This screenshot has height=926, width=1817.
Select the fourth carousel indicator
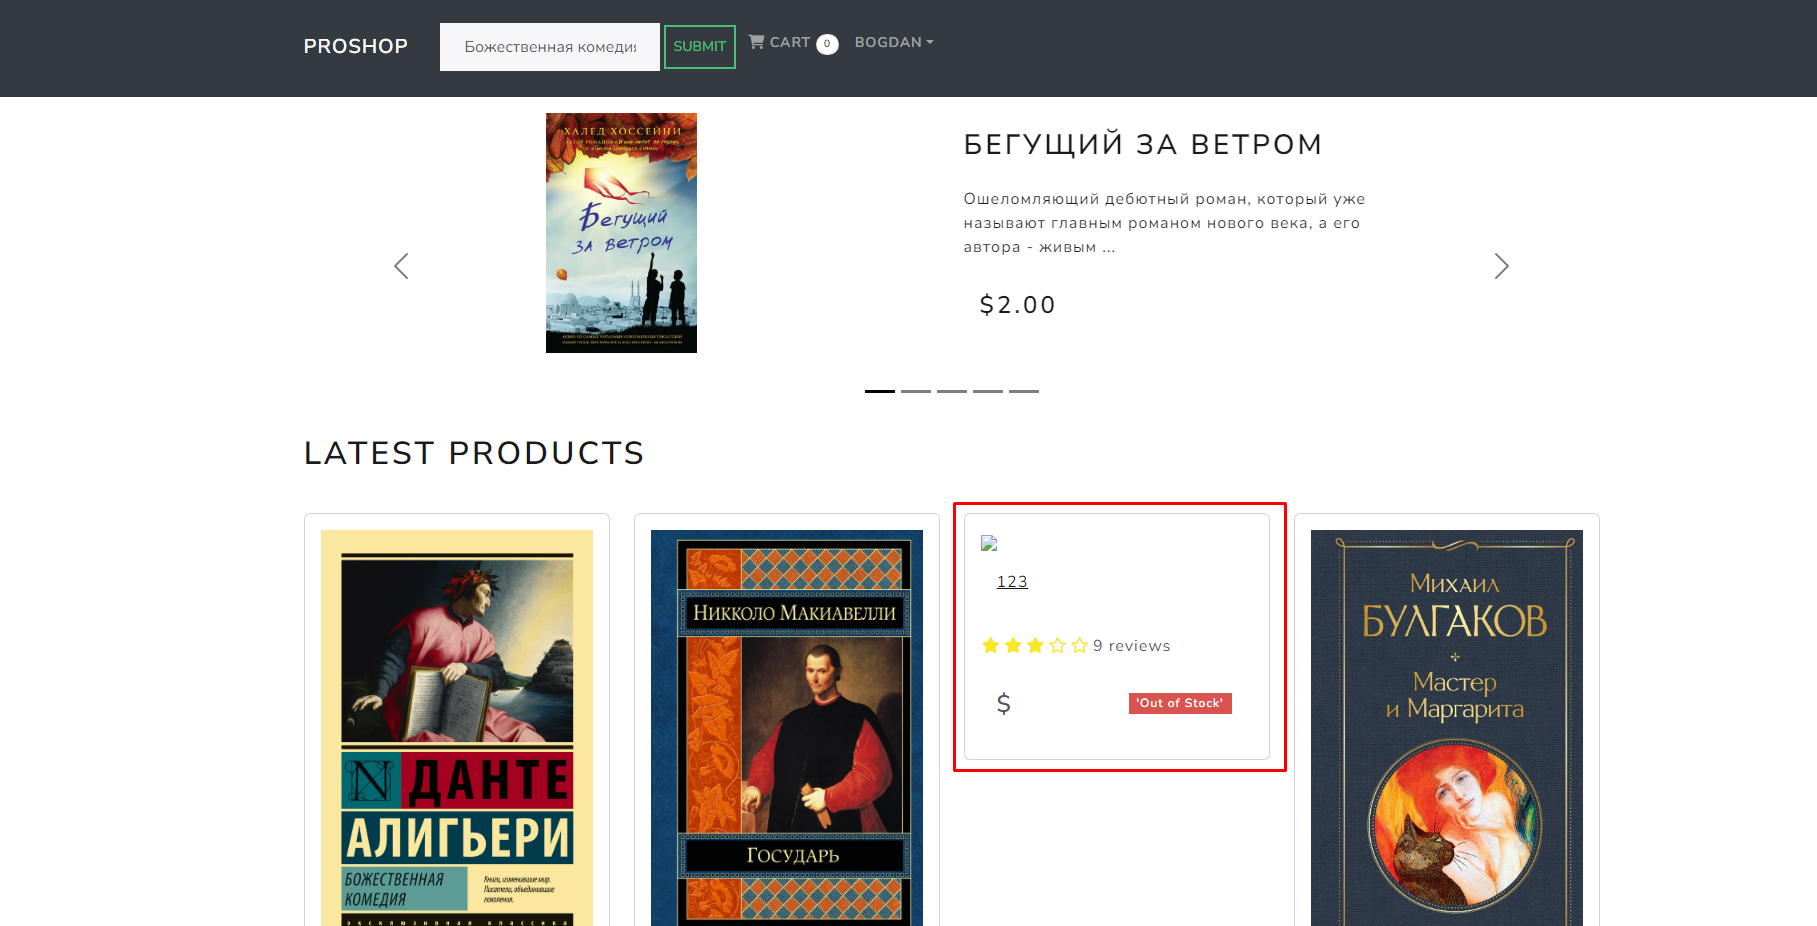(x=988, y=391)
